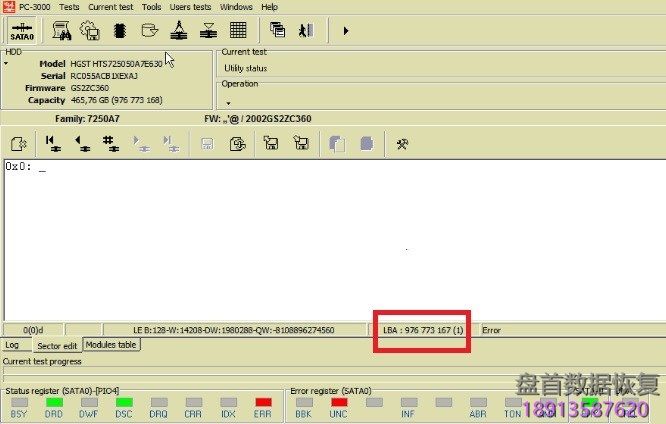Open the Current test menu

click(x=110, y=7)
